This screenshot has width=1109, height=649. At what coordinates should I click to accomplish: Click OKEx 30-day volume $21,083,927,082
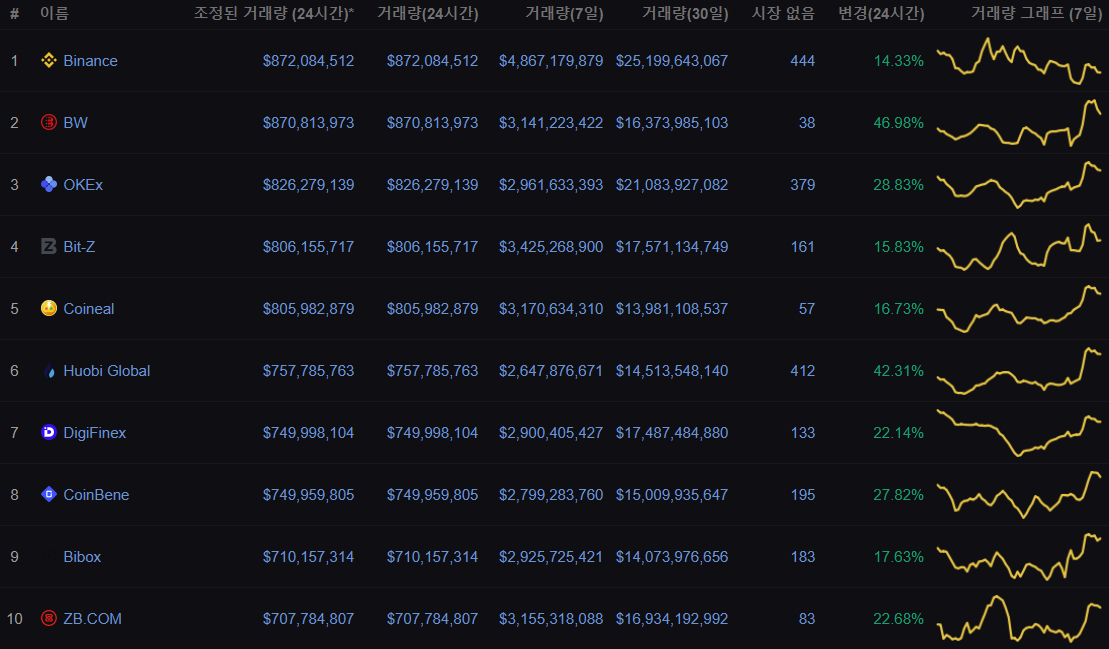pyautogui.click(x=672, y=185)
